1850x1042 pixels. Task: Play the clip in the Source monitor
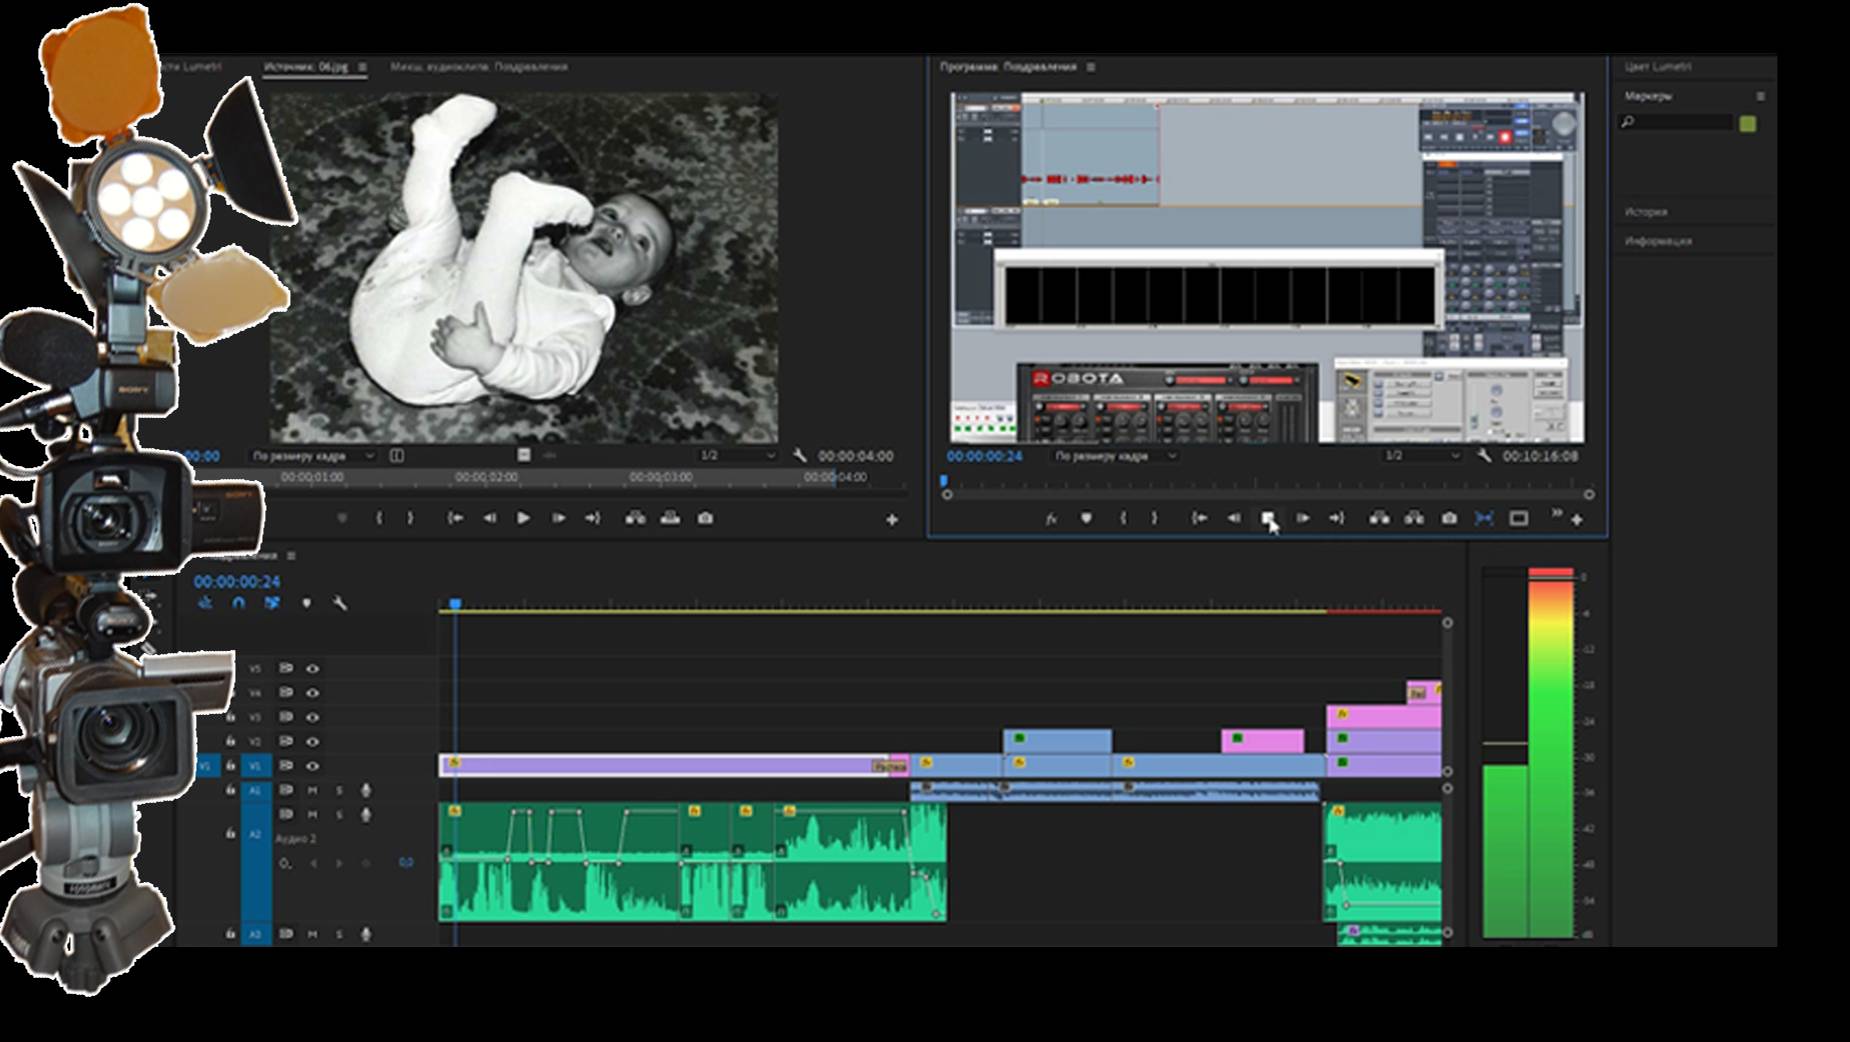tap(523, 518)
